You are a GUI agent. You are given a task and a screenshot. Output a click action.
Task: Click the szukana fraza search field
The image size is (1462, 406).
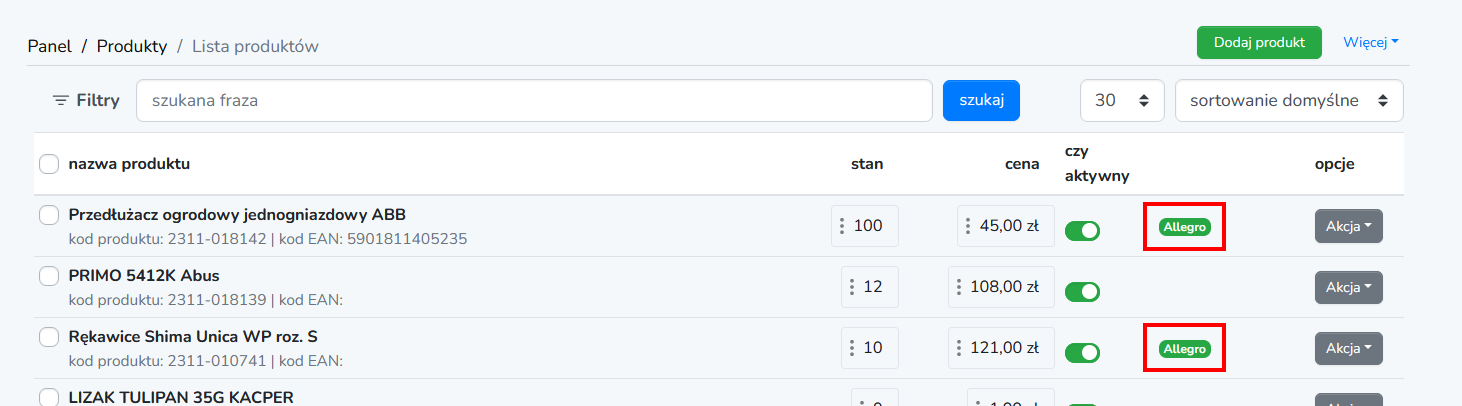(x=534, y=101)
